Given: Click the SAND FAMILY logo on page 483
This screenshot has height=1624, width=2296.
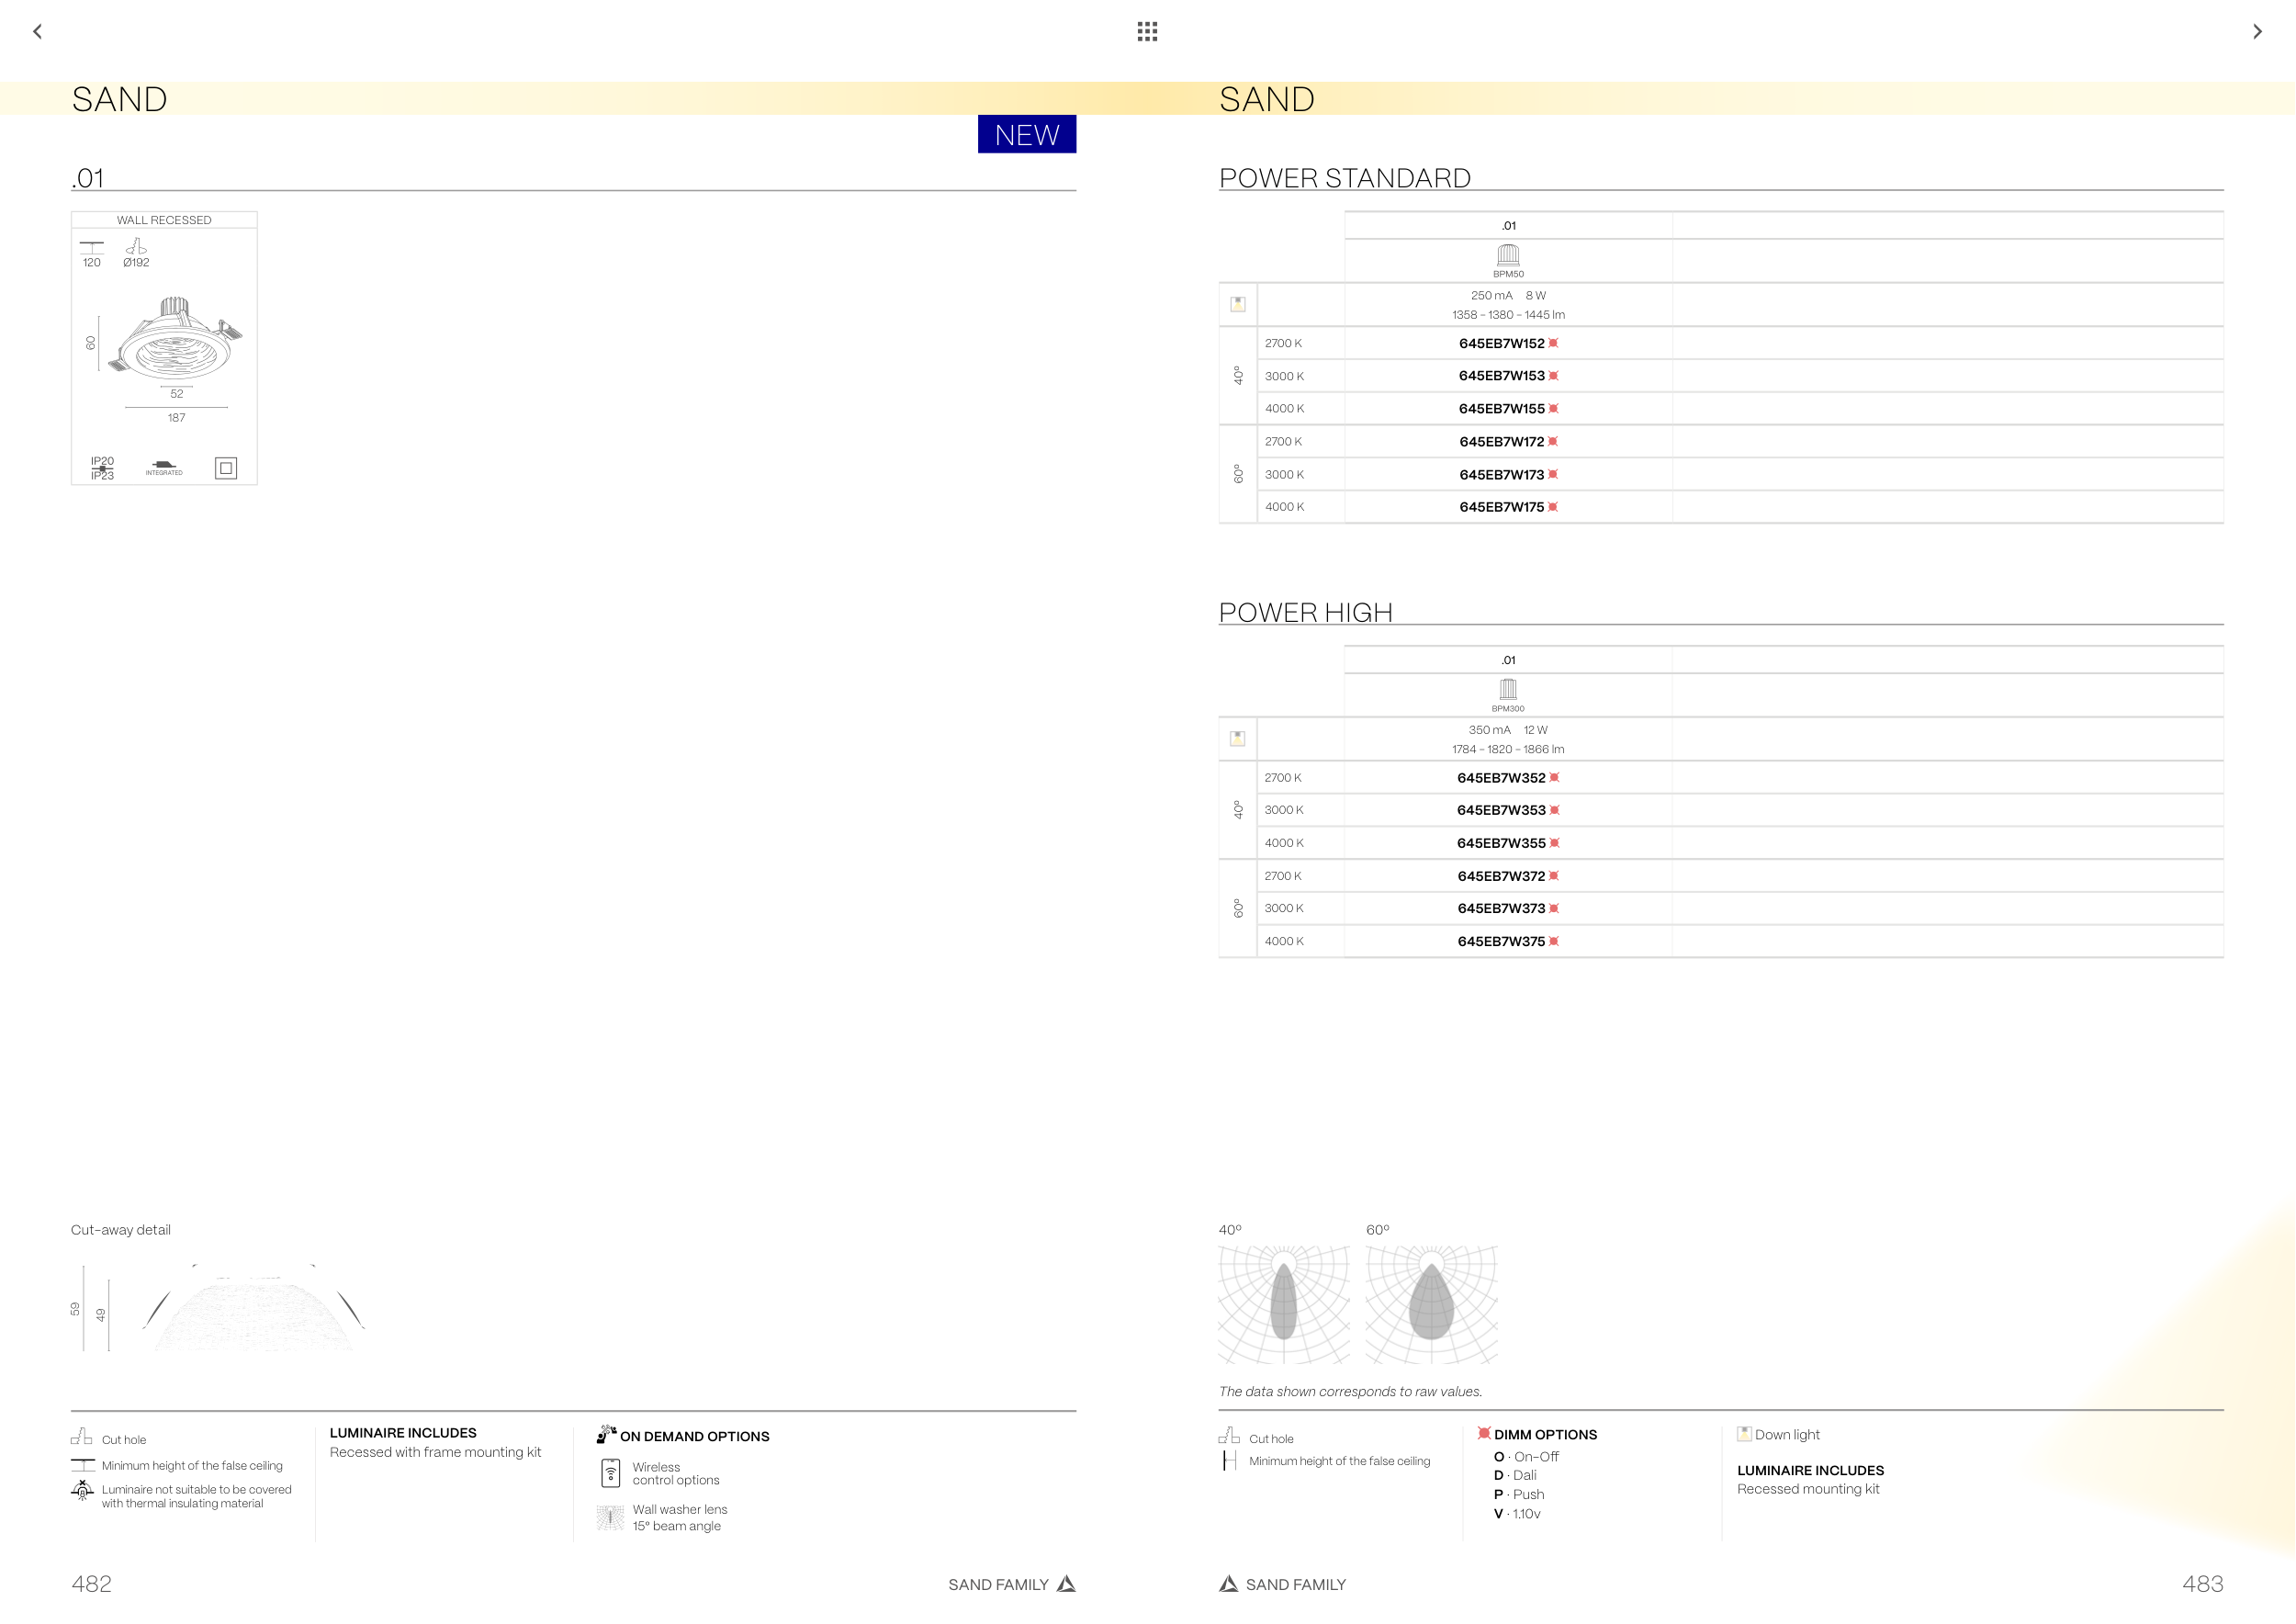Looking at the screenshot, I should coord(1229,1584).
